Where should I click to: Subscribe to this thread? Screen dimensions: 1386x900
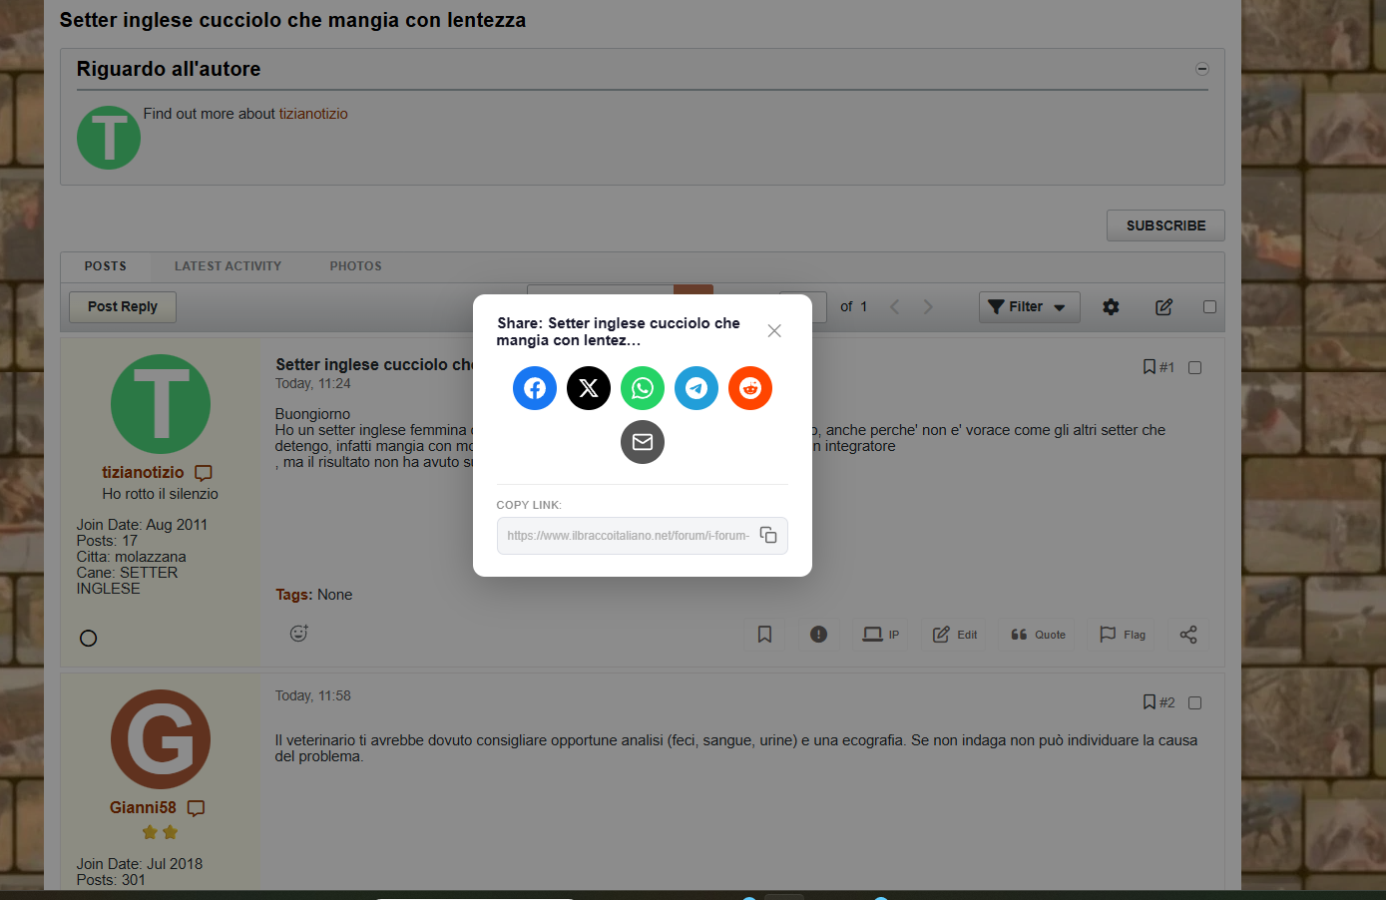click(x=1166, y=226)
